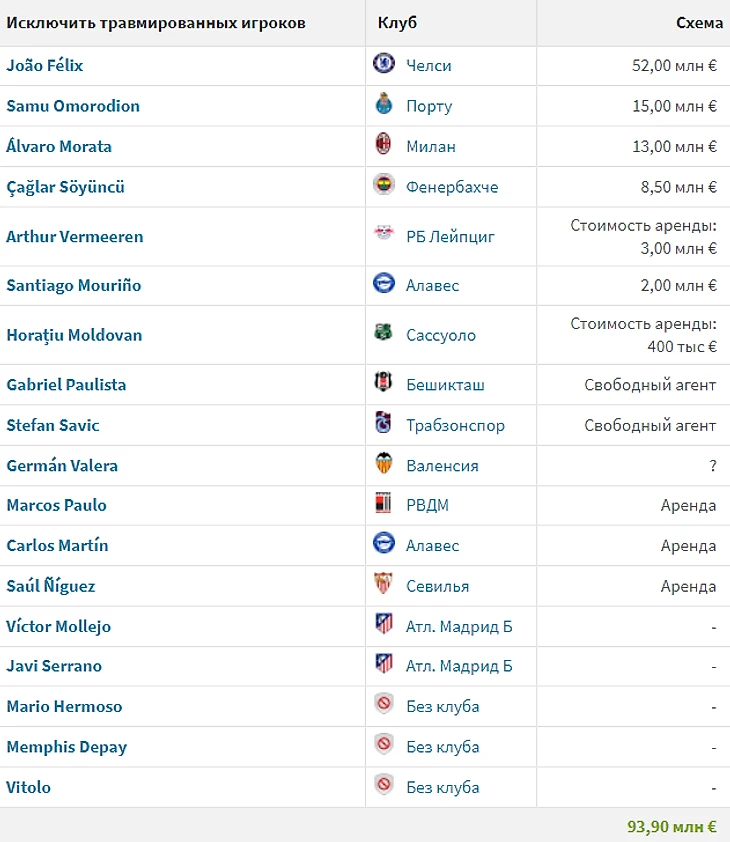
Task: Click the Атл. Мадрид Б link for Javi Serrano
Action: pyautogui.click(x=459, y=666)
